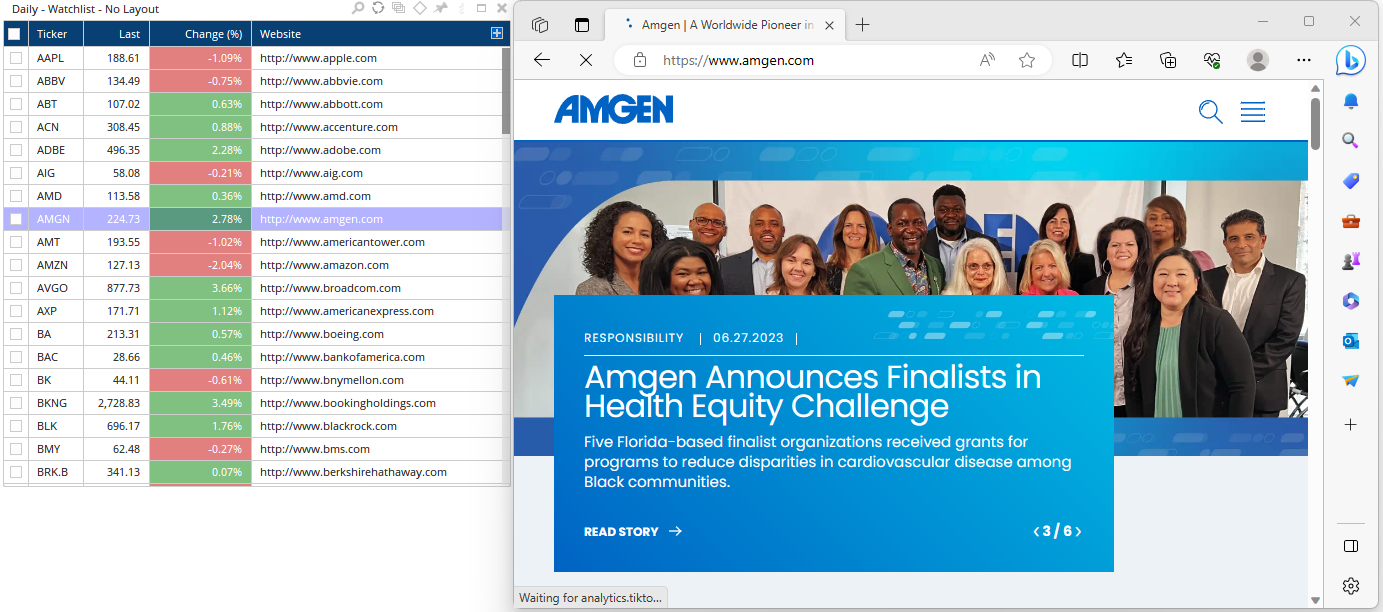This screenshot has width=1383, height=612.
Task: Toggle the select-all checkbox in Watchlist header
Action: pos(14,34)
